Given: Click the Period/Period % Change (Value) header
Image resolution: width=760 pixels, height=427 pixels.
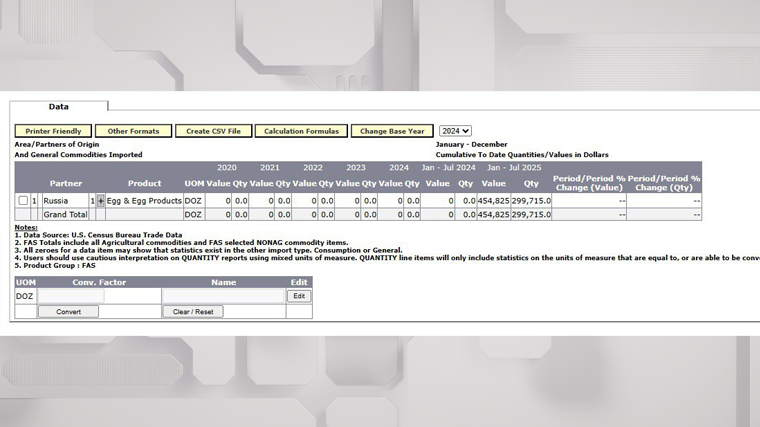Looking at the screenshot, I should click(589, 183).
